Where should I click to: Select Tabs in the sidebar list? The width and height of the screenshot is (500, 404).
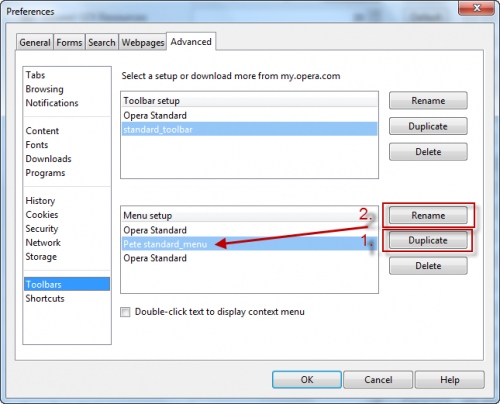pyautogui.click(x=67, y=75)
